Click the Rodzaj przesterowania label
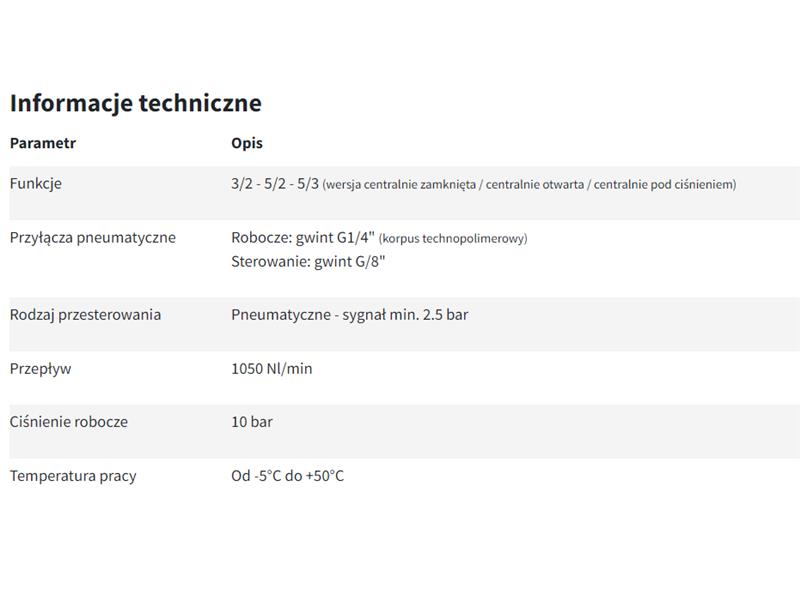Image resolution: width=800 pixels, height=600 pixels. click(85, 315)
